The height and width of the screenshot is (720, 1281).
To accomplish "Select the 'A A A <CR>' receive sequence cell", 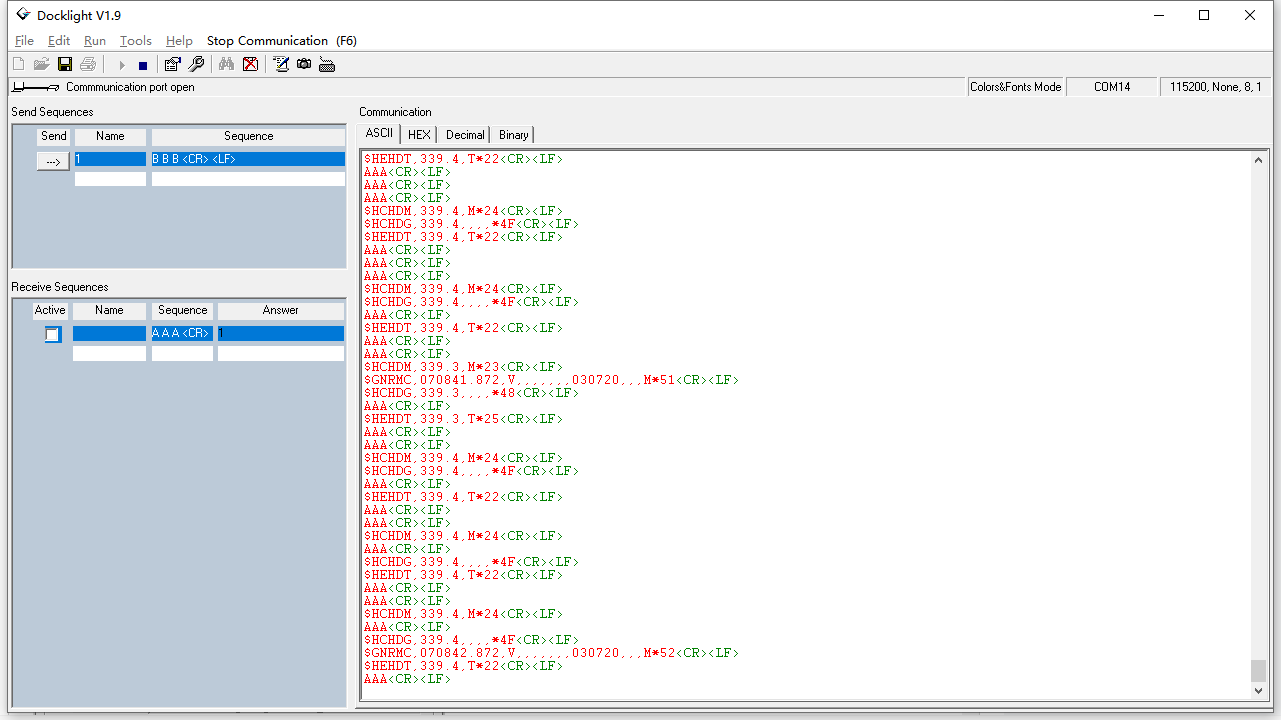I will click(182, 333).
